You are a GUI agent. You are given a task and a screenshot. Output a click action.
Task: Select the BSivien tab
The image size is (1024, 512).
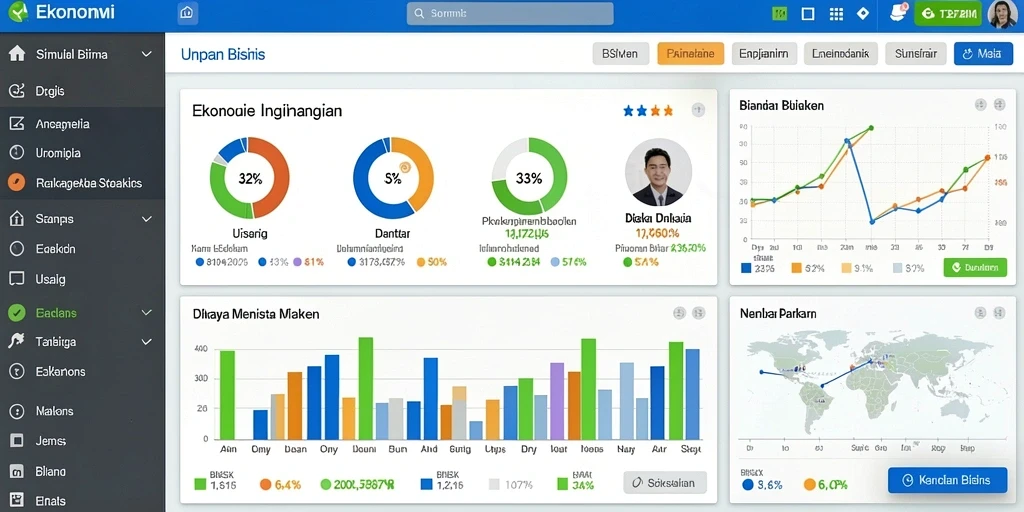pos(620,54)
